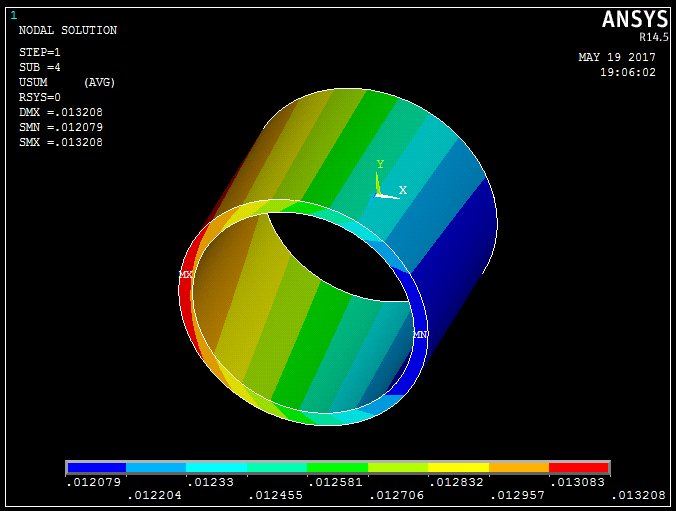Image resolution: width=676 pixels, height=511 pixels.
Task: Click the MX maximum marker on the cylinder
Action: point(186,274)
